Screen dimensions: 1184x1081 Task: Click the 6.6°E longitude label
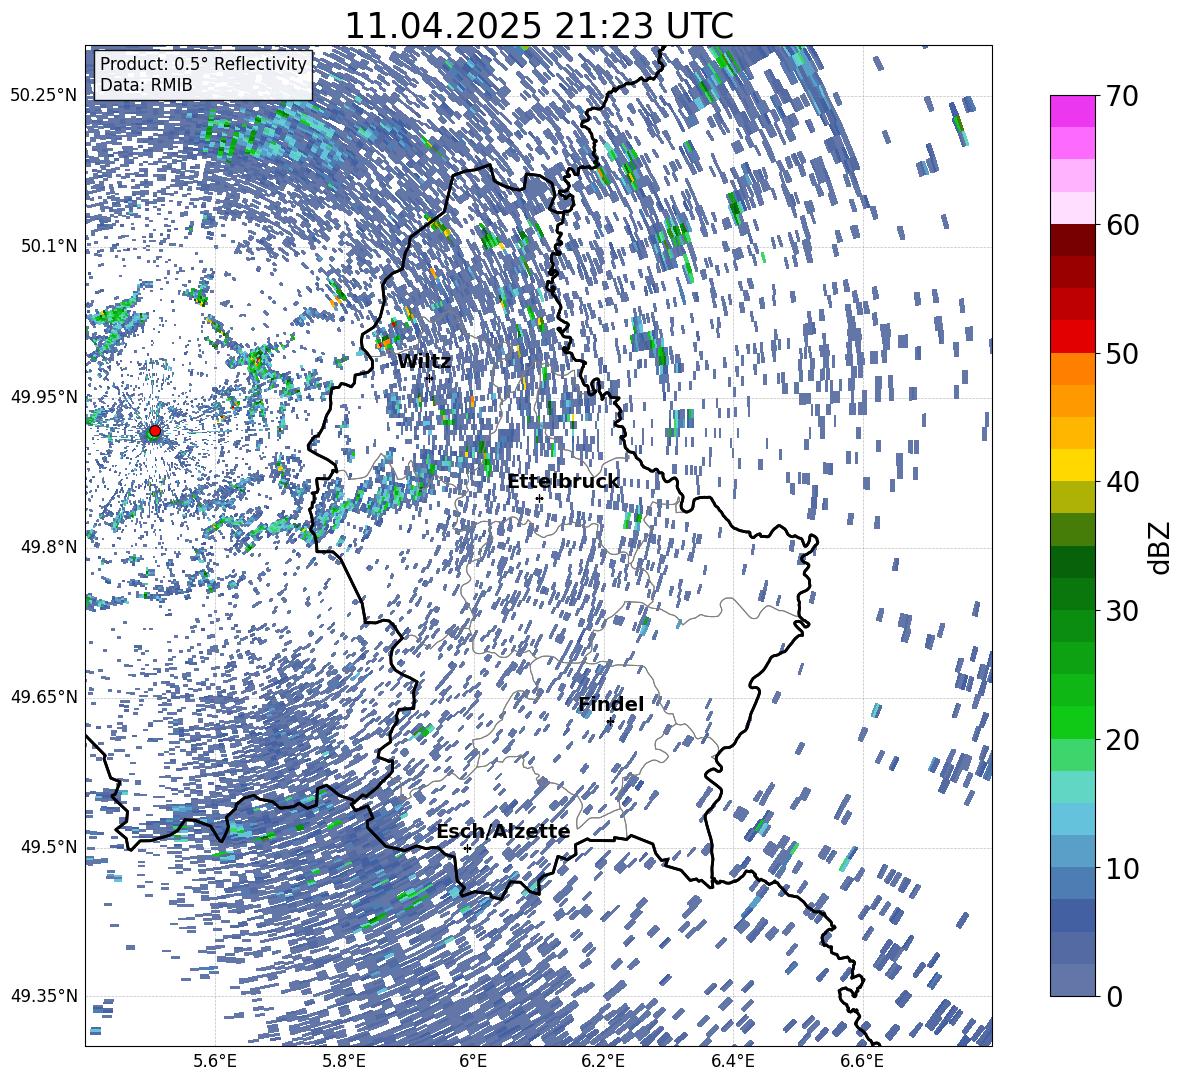(862, 1061)
